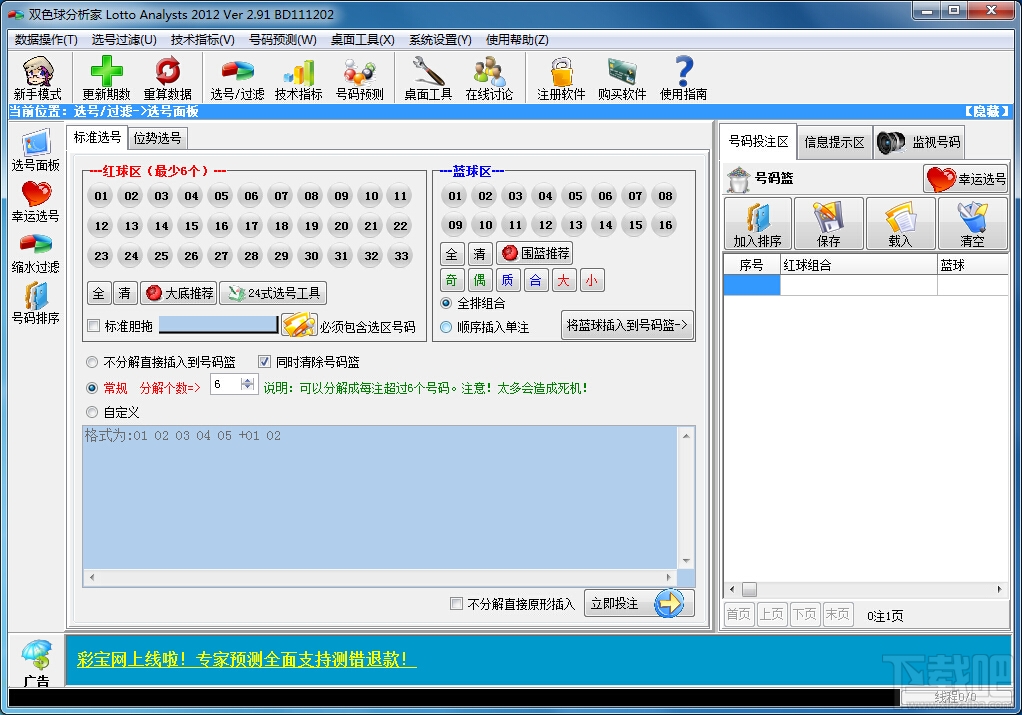
Task: Open the 彩宝网上线啦 advertisement link
Action: (x=246, y=659)
